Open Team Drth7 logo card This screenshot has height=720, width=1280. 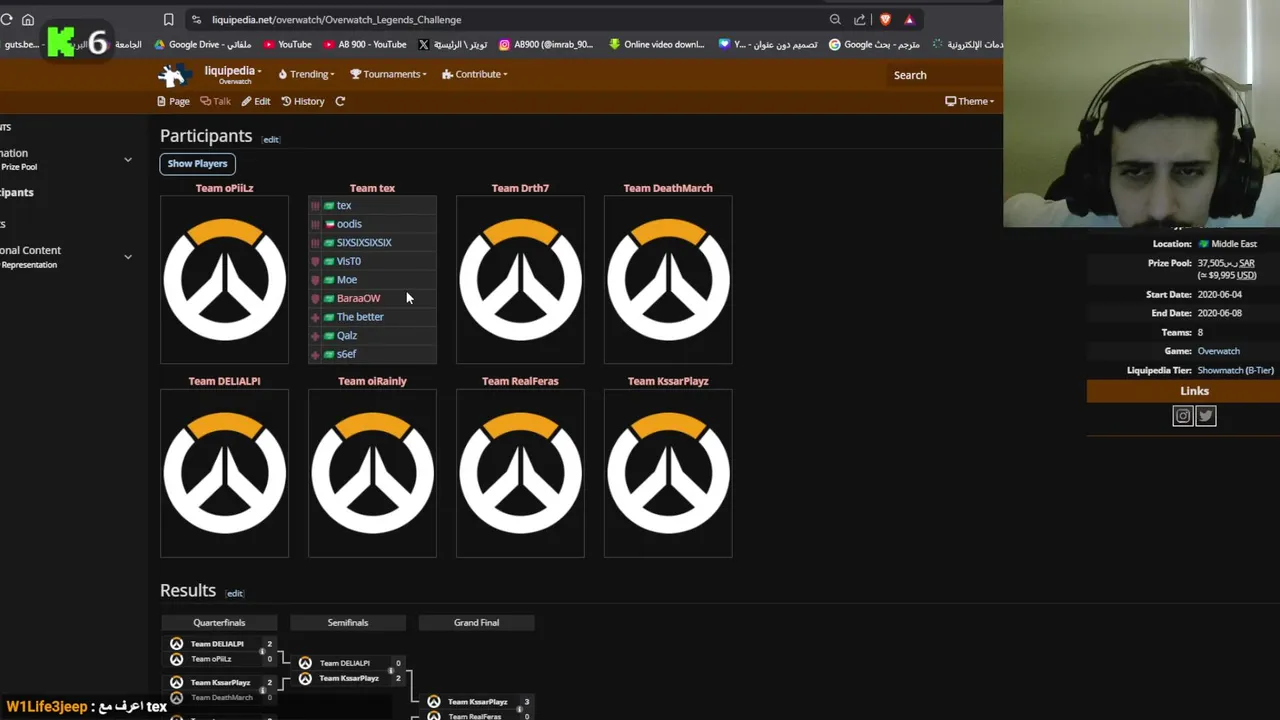point(520,279)
